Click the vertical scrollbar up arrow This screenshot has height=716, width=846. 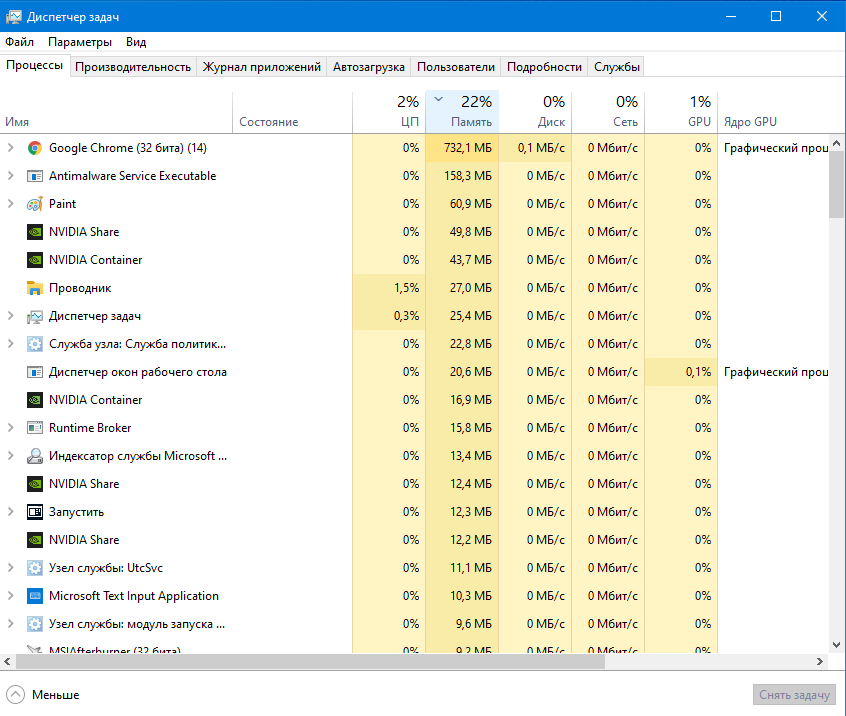click(836, 143)
